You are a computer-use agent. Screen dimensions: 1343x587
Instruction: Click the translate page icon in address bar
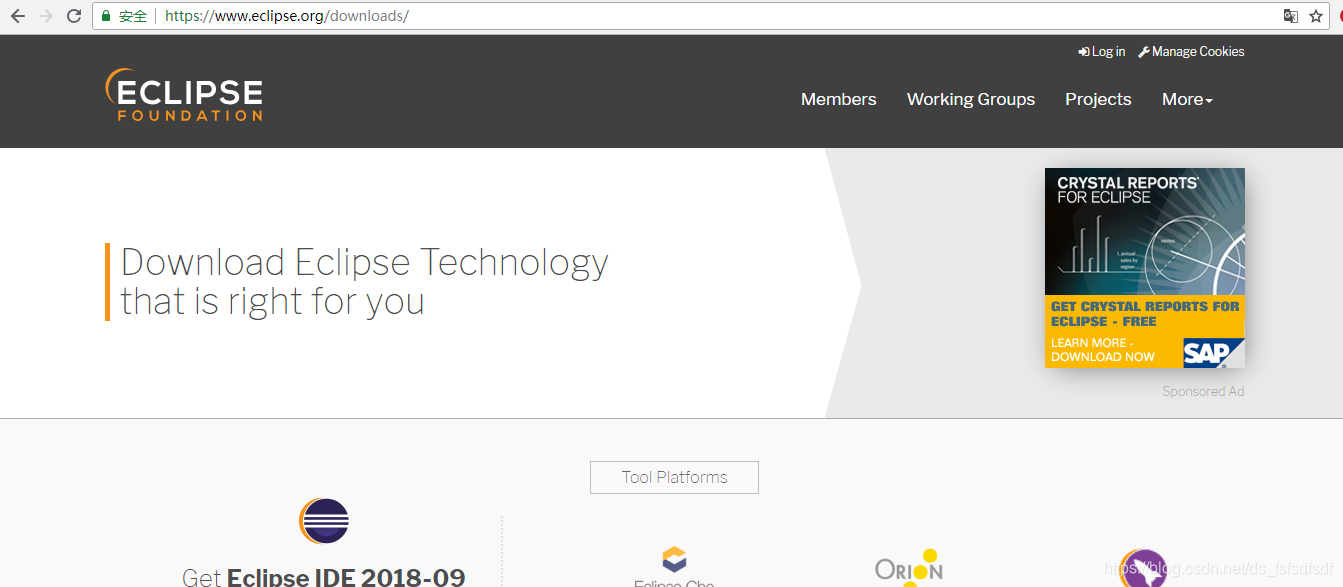tap(1291, 16)
